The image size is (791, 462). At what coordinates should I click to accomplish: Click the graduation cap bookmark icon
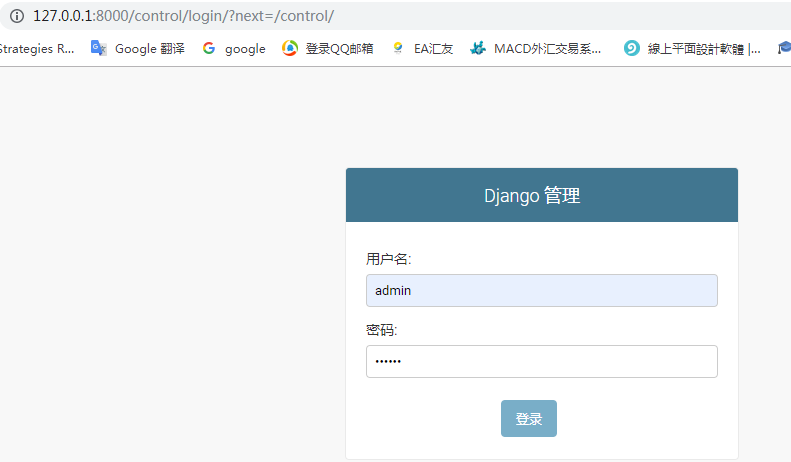[784, 48]
